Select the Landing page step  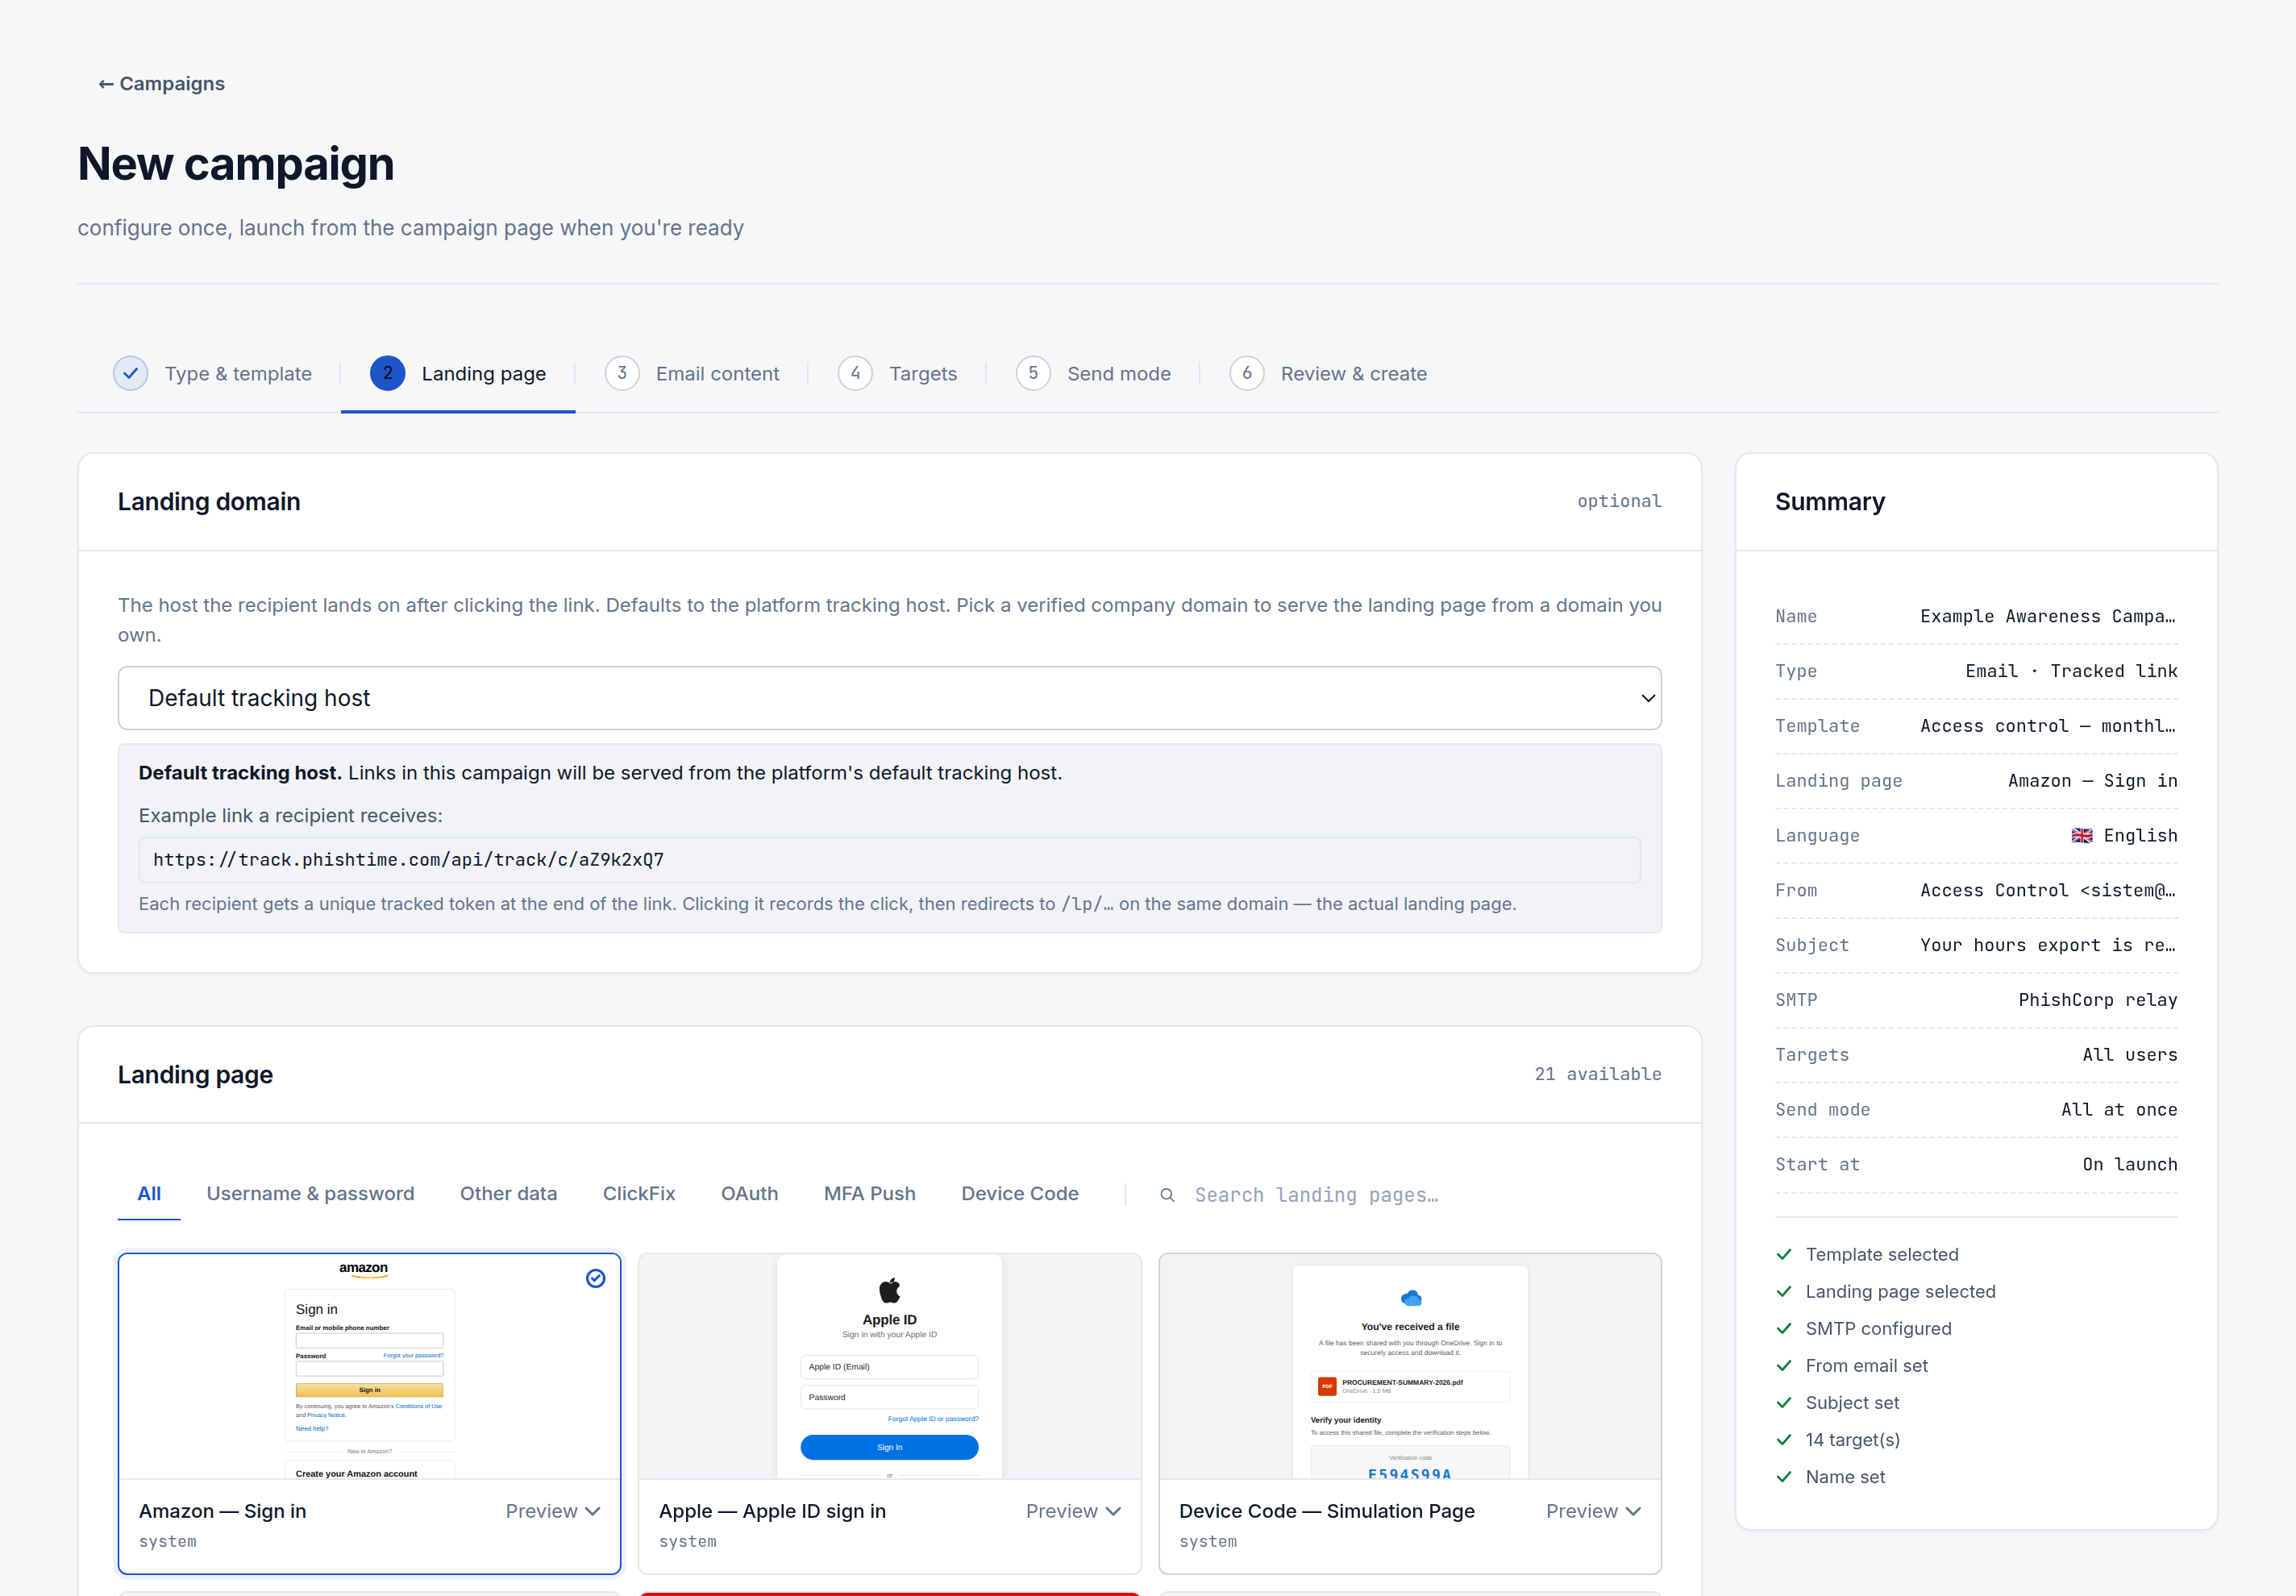[x=458, y=373]
